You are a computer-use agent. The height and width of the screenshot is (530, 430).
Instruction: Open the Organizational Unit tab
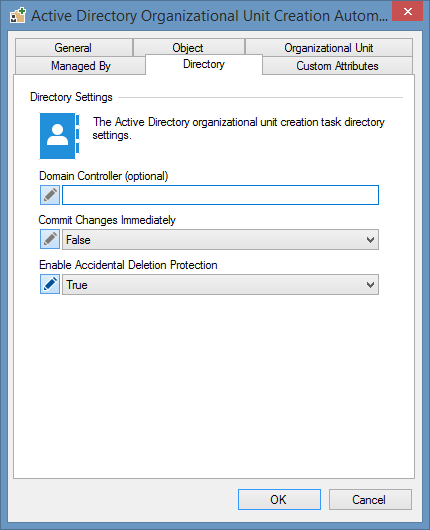pyautogui.click(x=329, y=48)
